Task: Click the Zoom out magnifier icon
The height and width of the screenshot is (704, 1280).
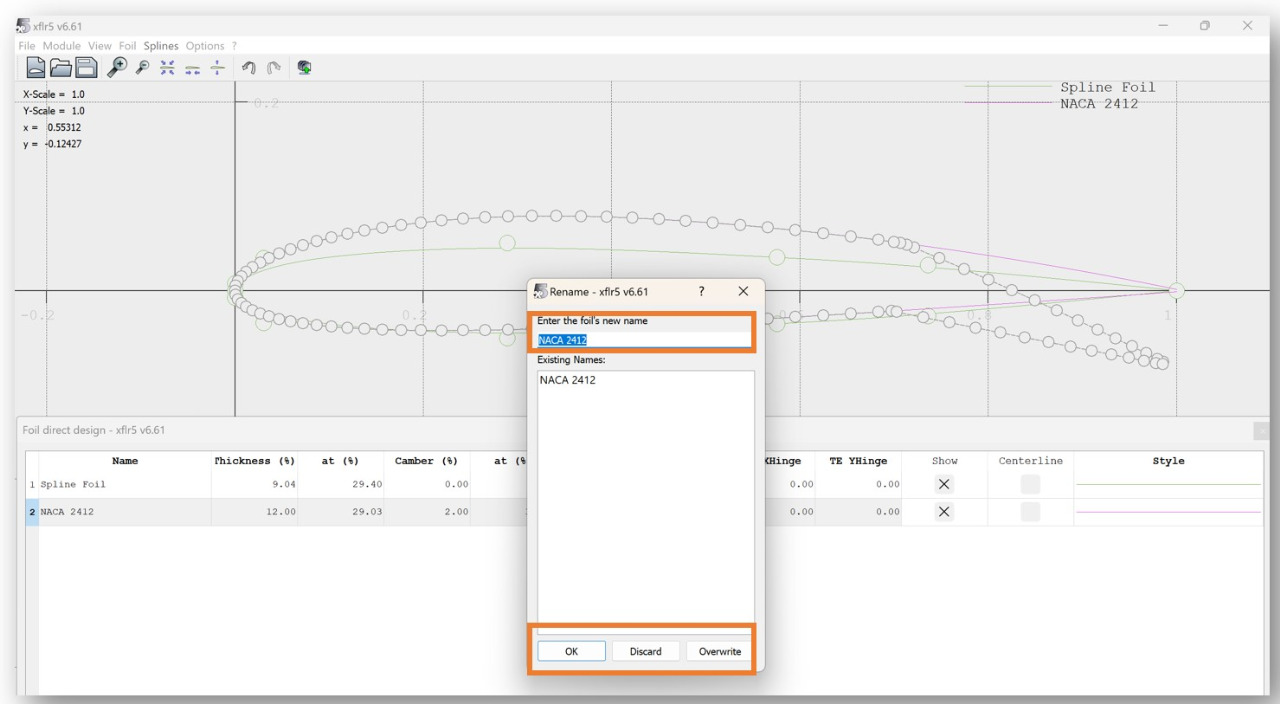Action: 143,68
